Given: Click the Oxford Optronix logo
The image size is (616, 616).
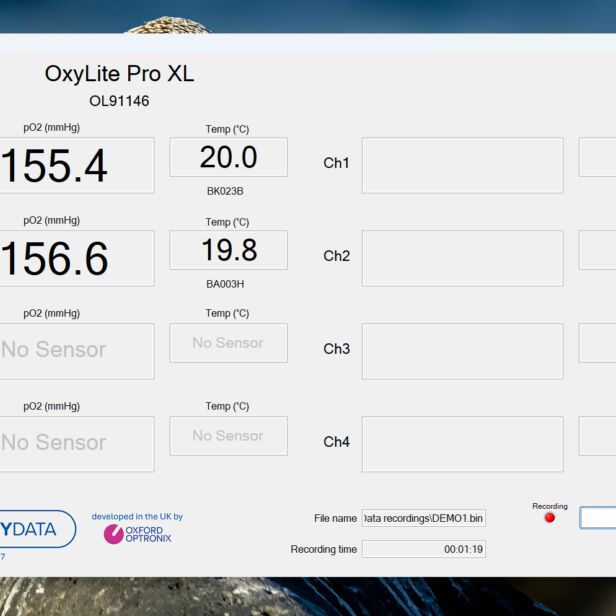Looking at the screenshot, I should (137, 534).
